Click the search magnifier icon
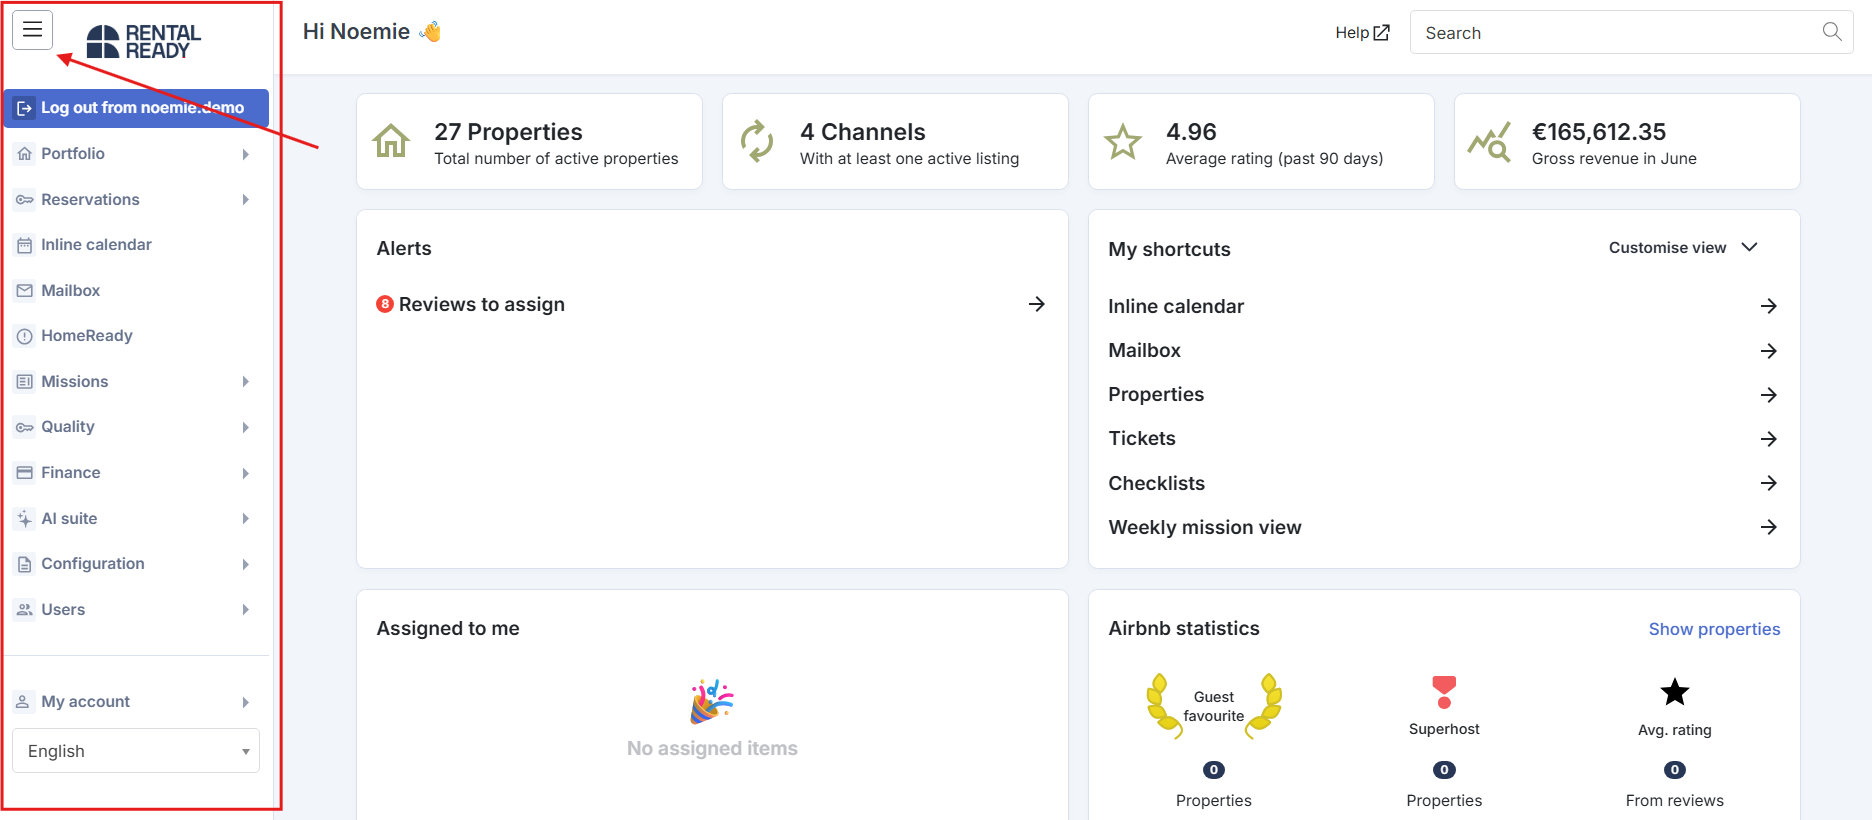The height and width of the screenshot is (820, 1872). pos(1832,32)
